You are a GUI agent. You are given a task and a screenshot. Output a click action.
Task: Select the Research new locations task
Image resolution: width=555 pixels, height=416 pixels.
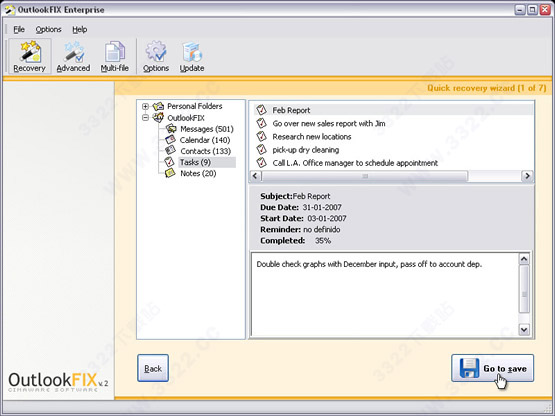click(311, 137)
